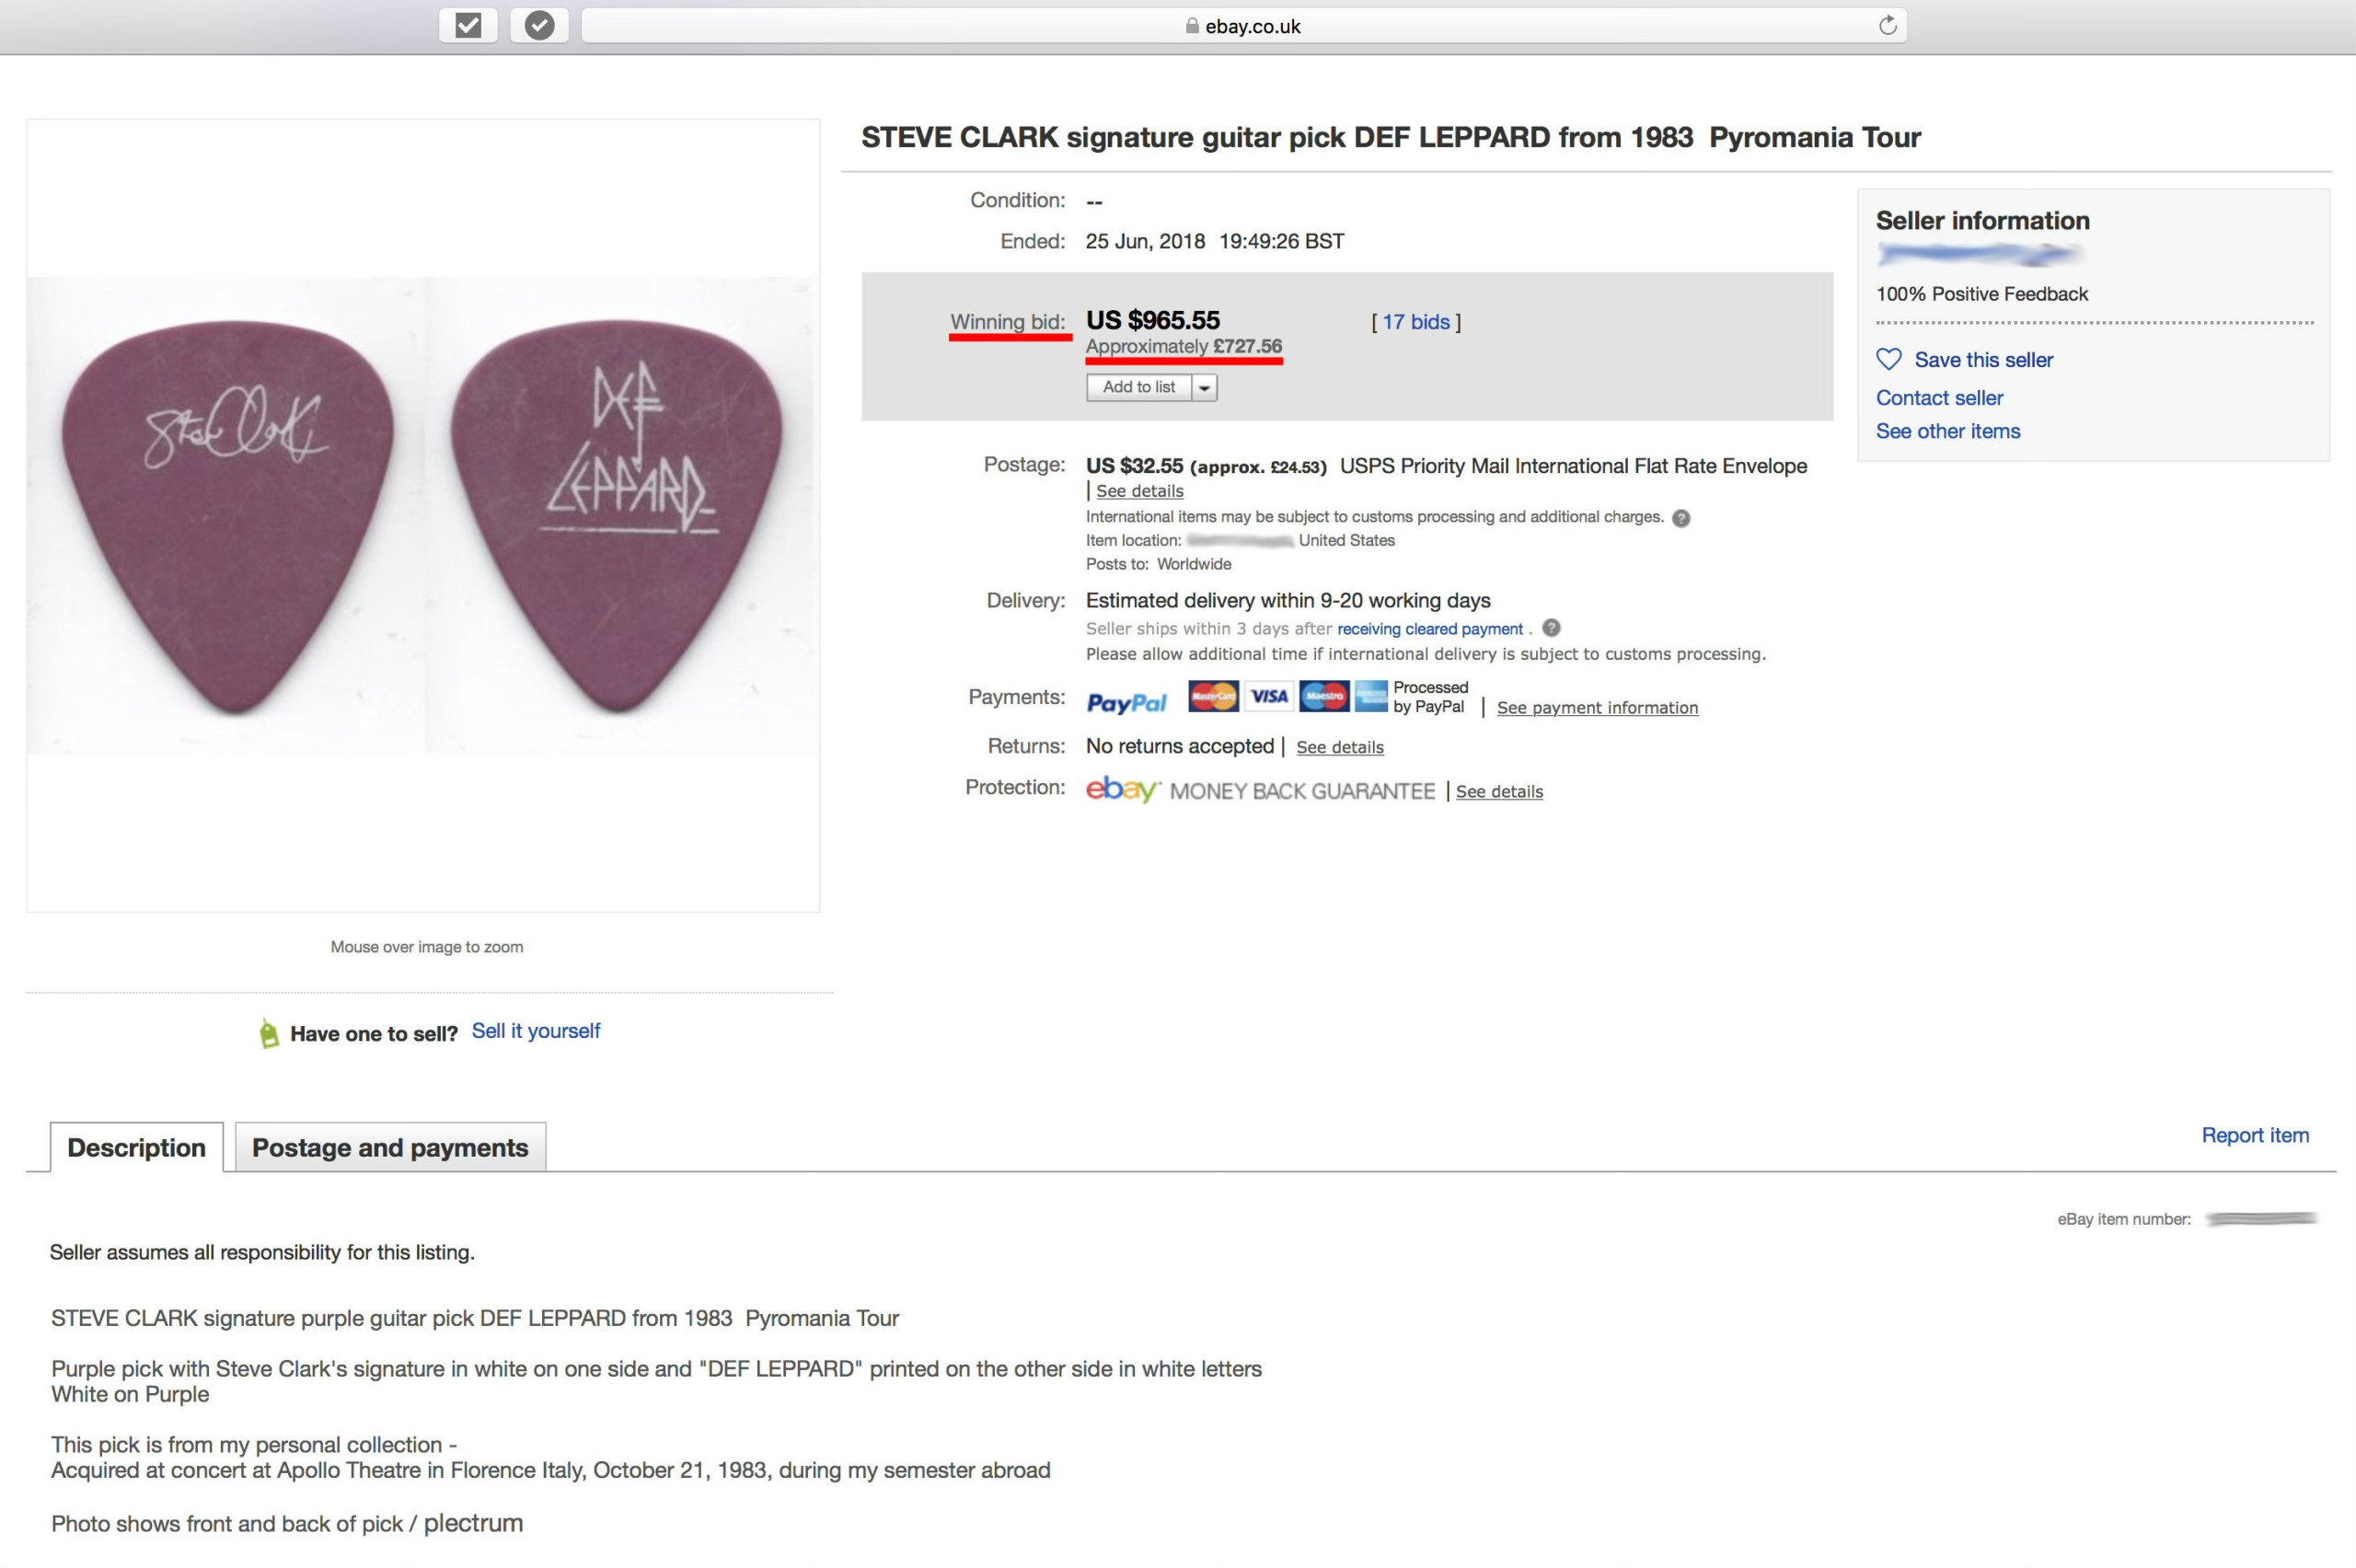The image size is (2356, 1568).
Task: Click the Contact seller link
Action: coord(1939,397)
